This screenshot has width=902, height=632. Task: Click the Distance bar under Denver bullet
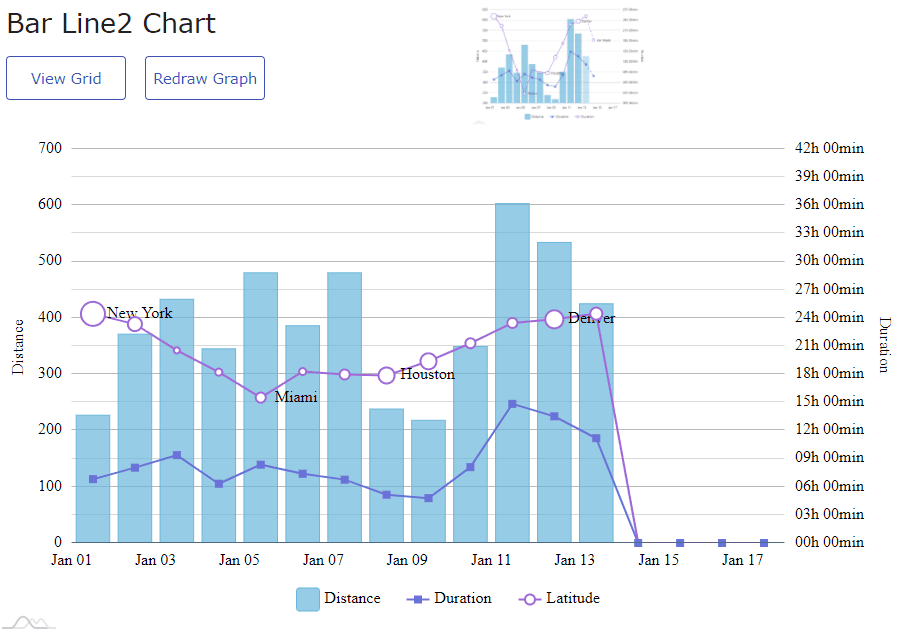554,392
